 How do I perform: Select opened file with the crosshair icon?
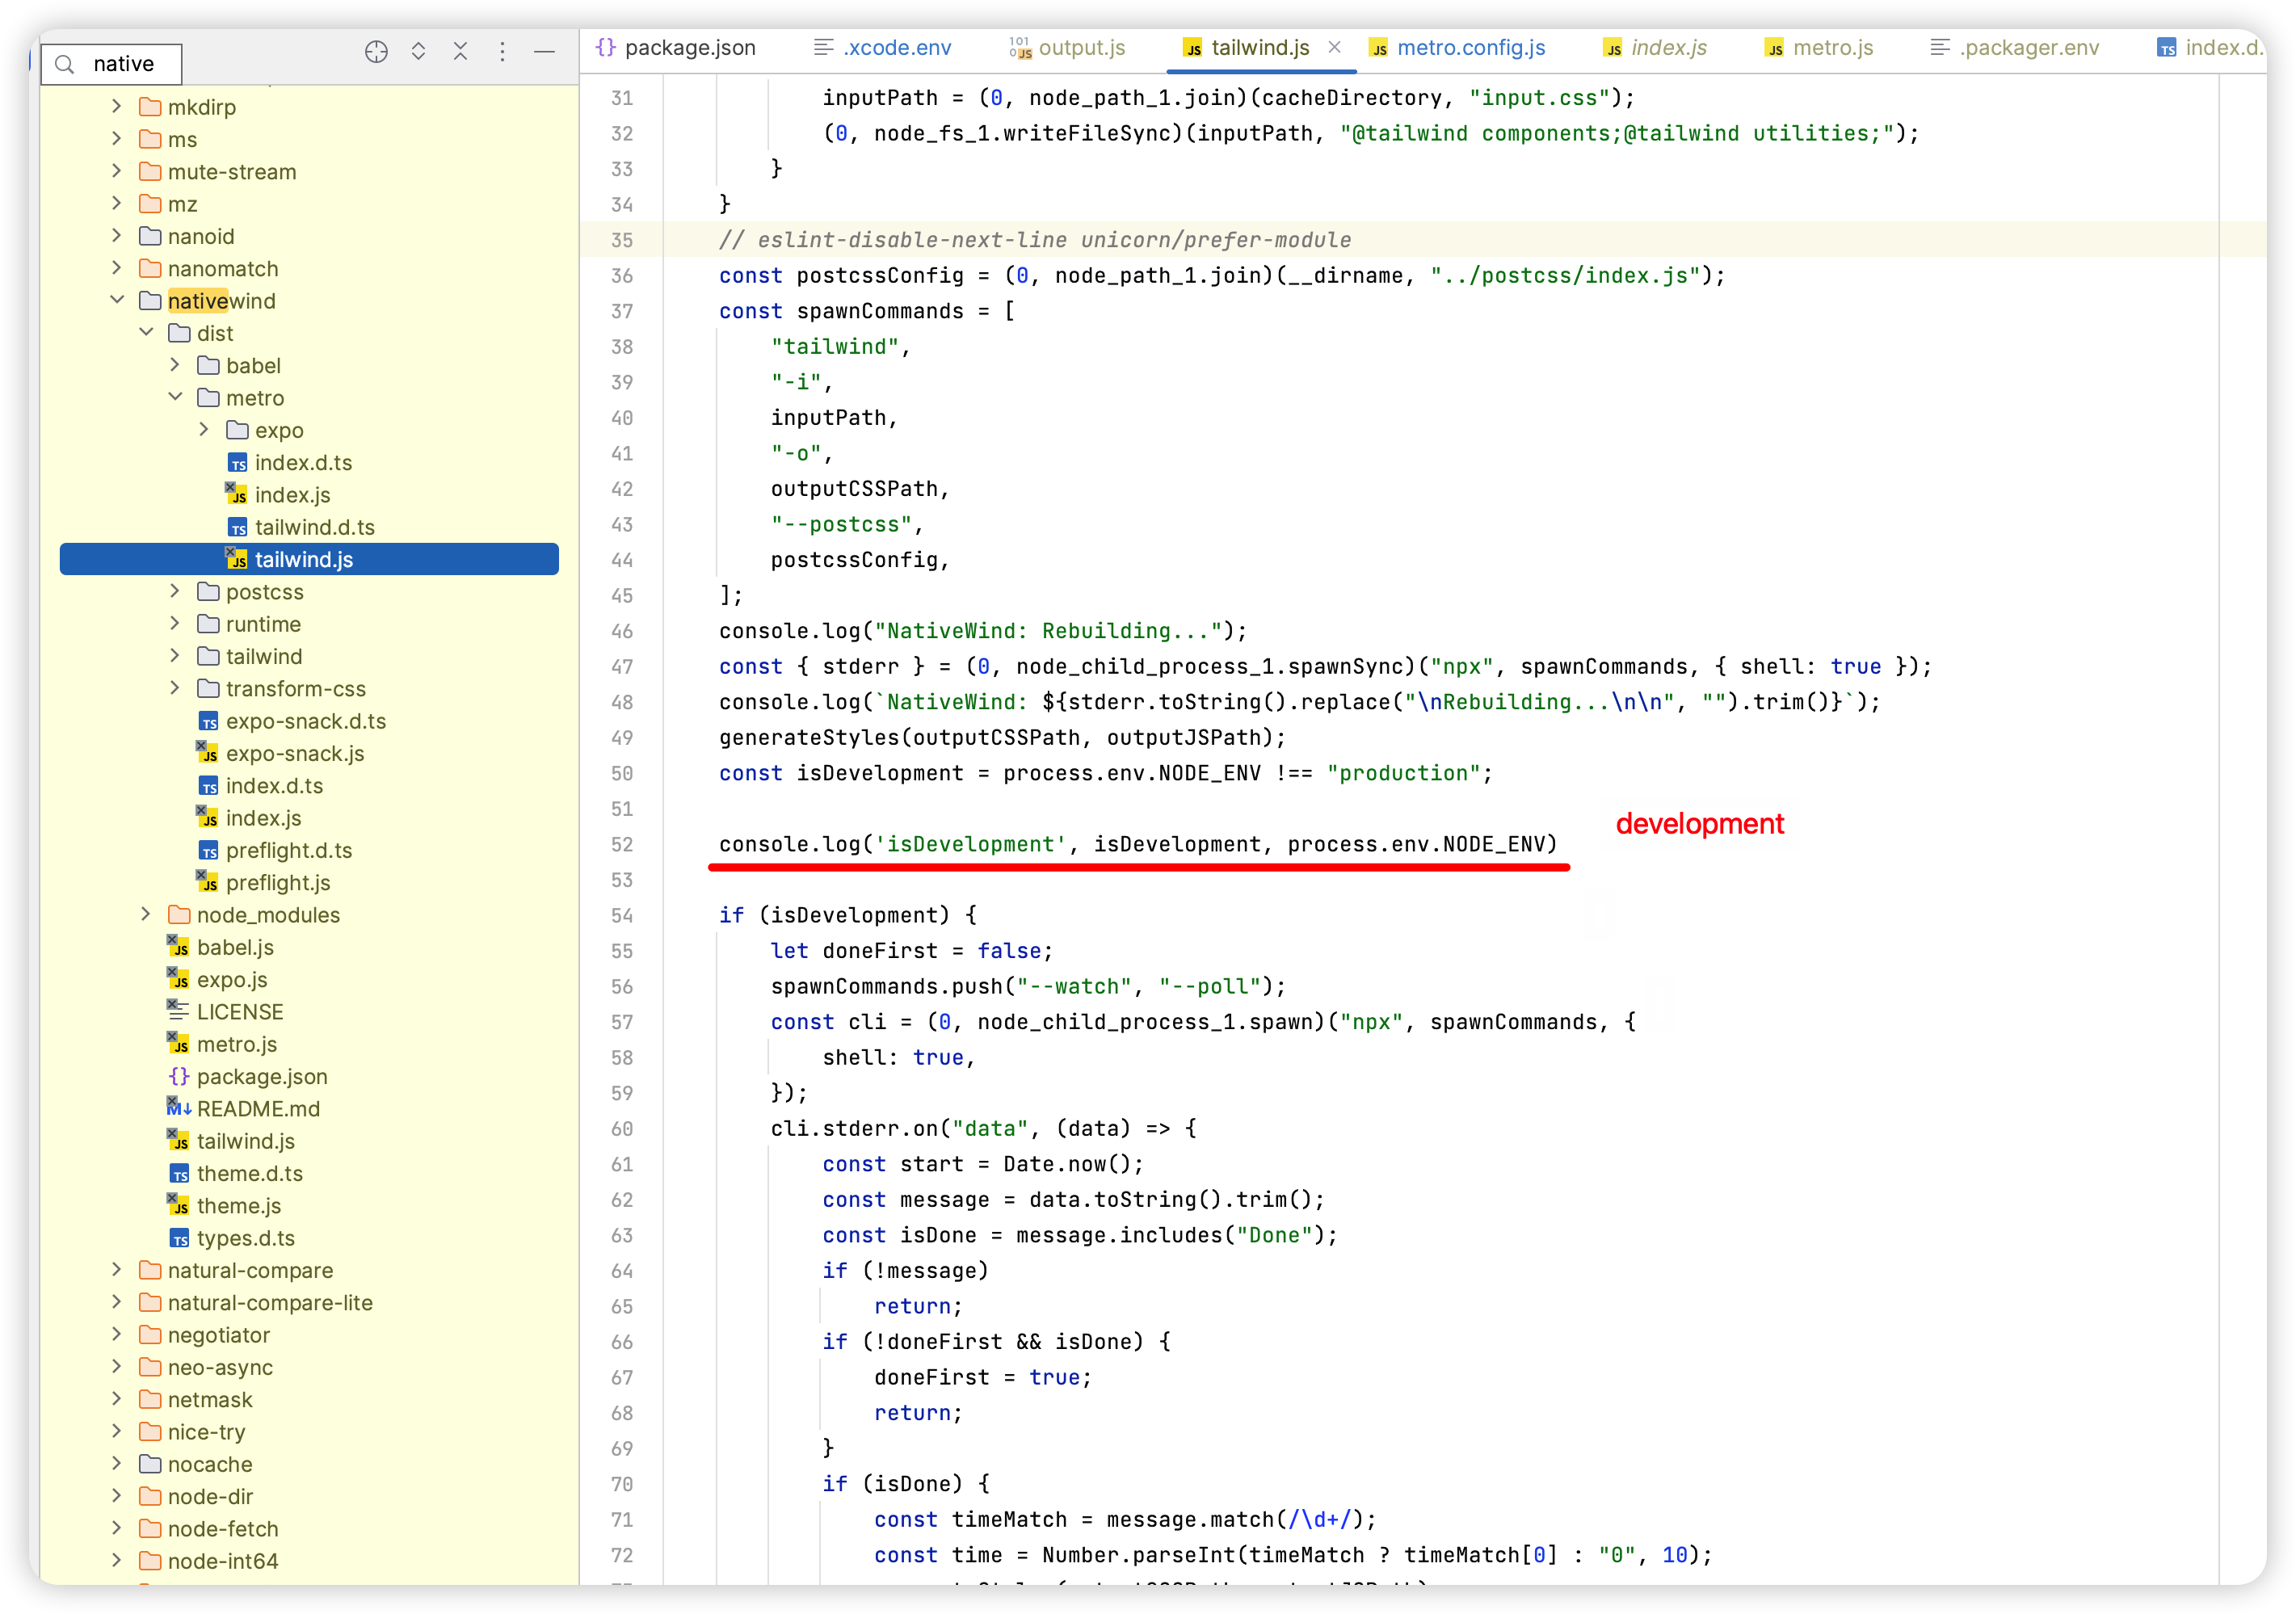tap(377, 51)
